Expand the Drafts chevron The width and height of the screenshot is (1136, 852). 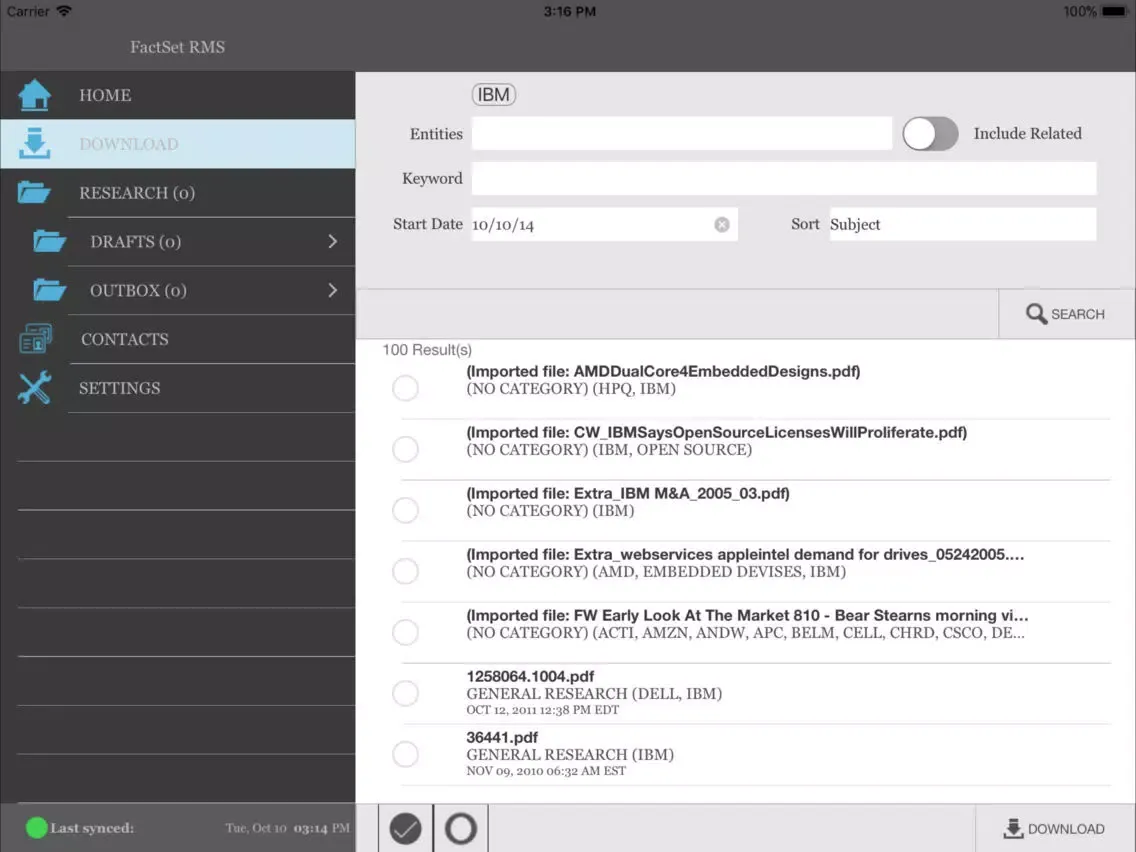point(333,241)
